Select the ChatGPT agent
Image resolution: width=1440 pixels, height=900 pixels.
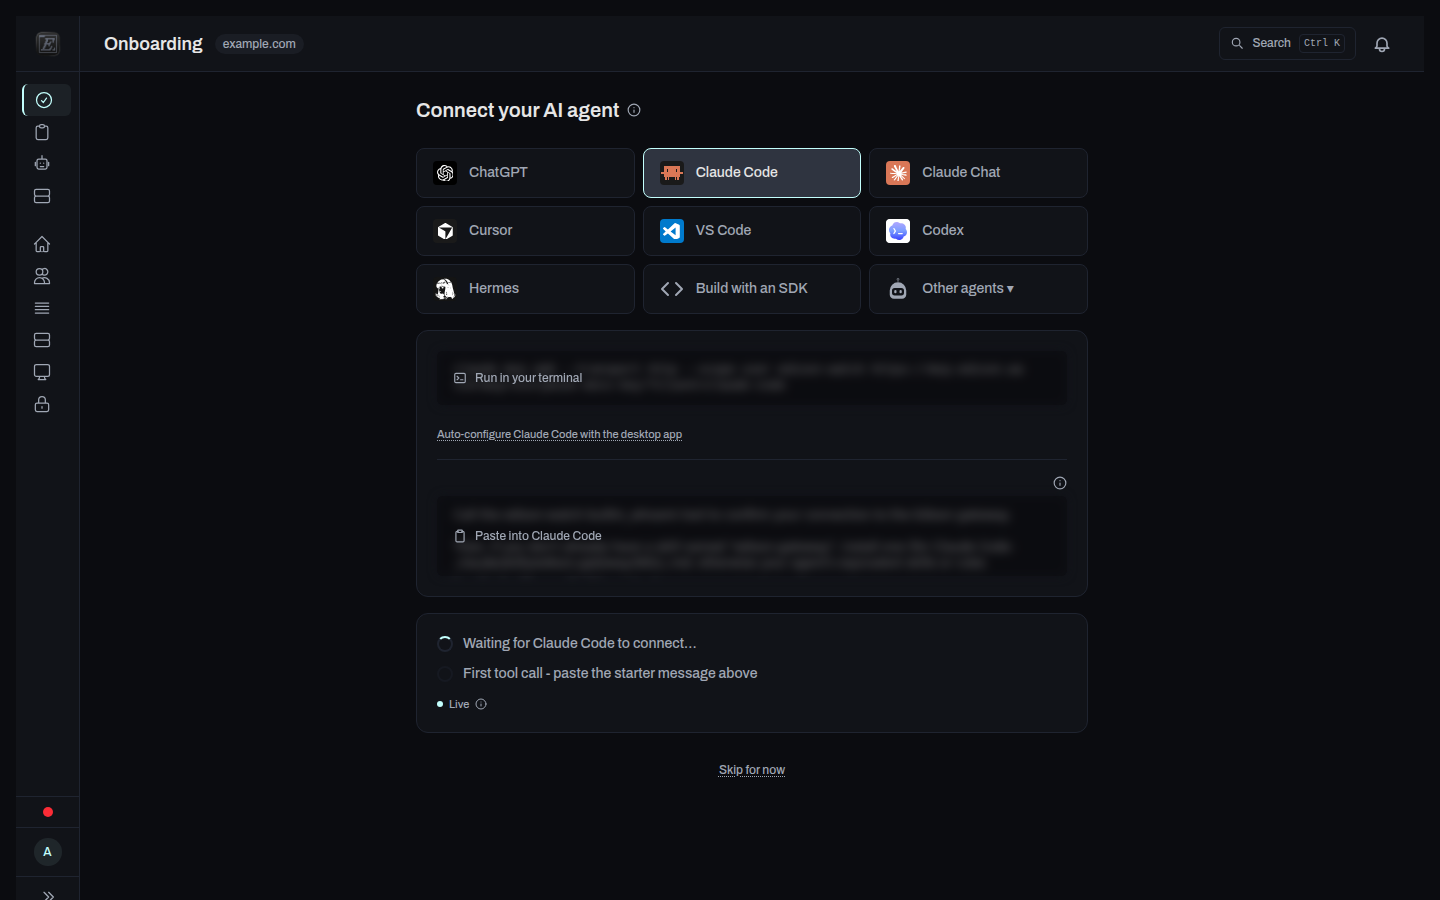[525, 173]
